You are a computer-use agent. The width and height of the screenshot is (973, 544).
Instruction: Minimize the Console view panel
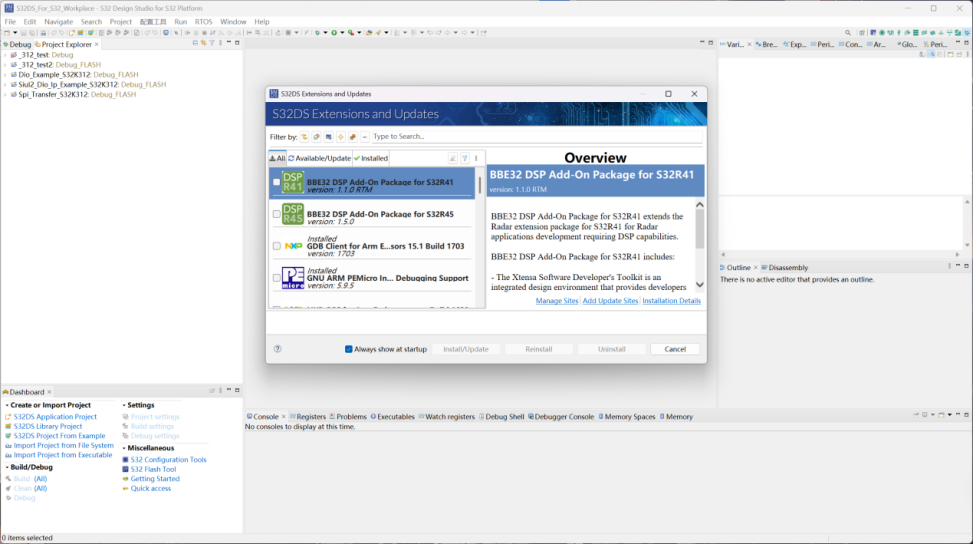point(957,415)
